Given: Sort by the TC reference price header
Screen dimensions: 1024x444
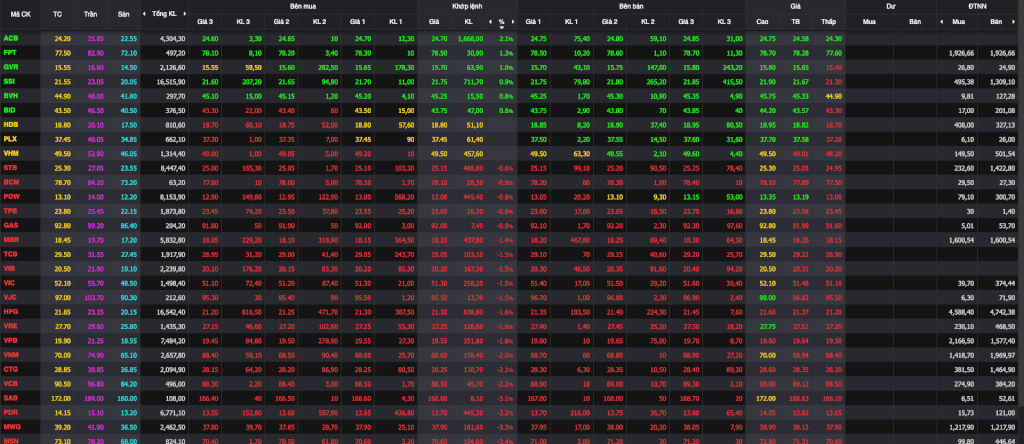Looking at the screenshot, I should point(57,14).
